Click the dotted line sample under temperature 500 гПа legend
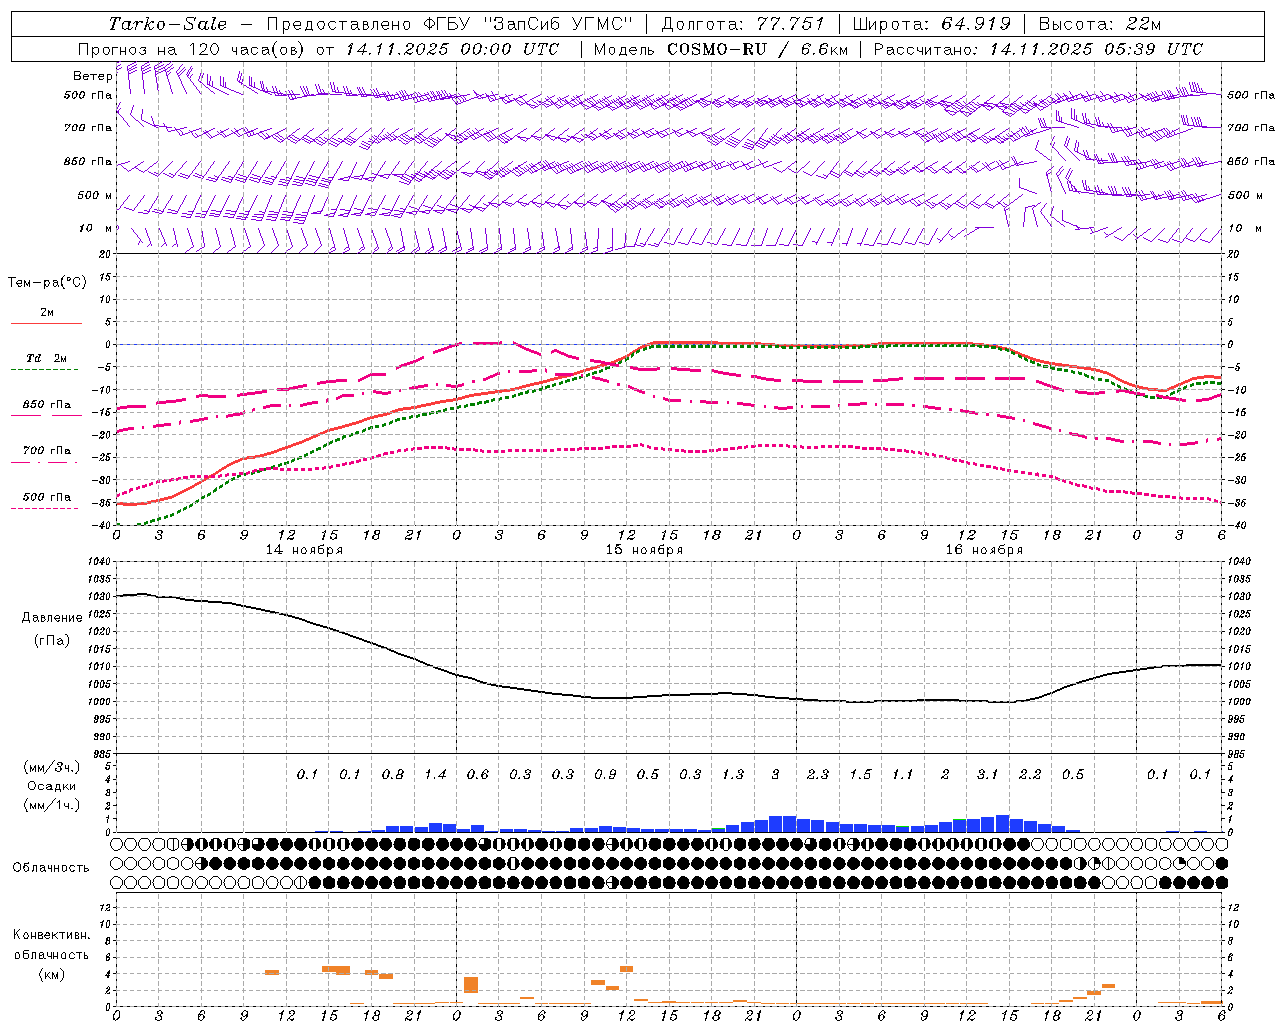The height and width of the screenshot is (1024, 1280). [x=44, y=508]
